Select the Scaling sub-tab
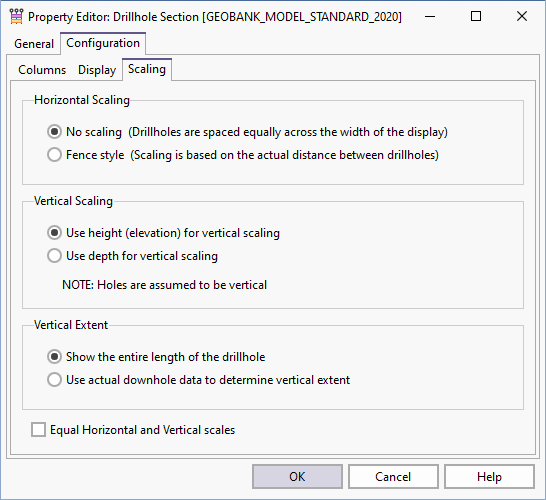The width and height of the screenshot is (546, 500). (x=147, y=69)
